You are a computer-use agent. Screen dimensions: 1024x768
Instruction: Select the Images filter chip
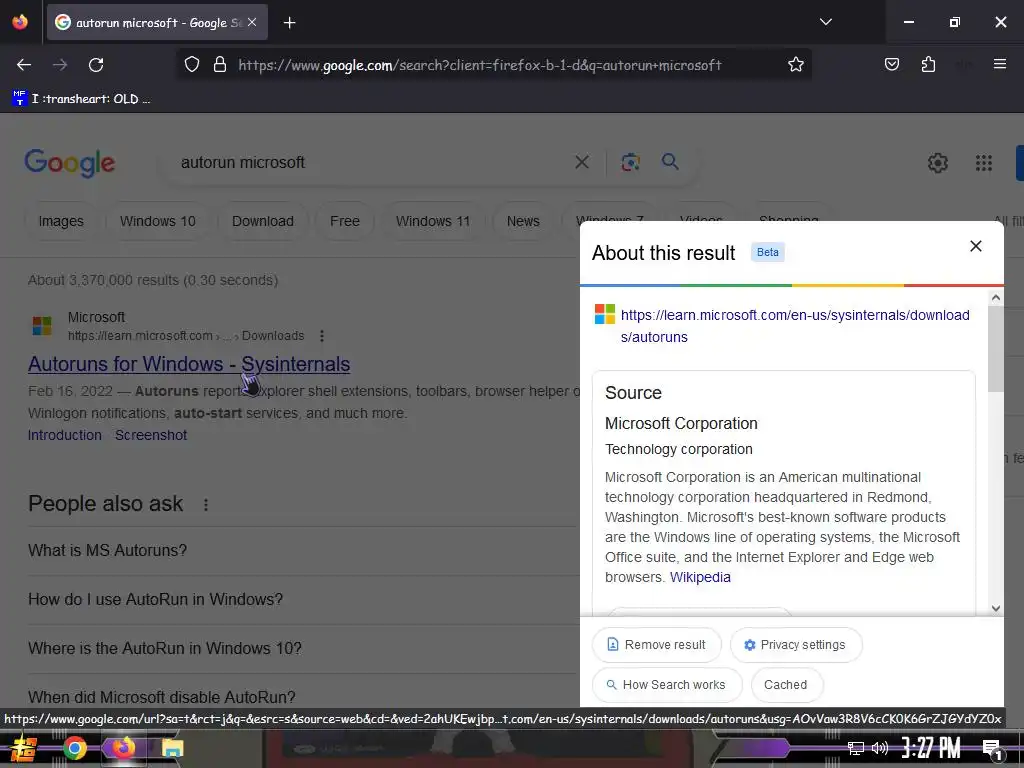click(61, 221)
